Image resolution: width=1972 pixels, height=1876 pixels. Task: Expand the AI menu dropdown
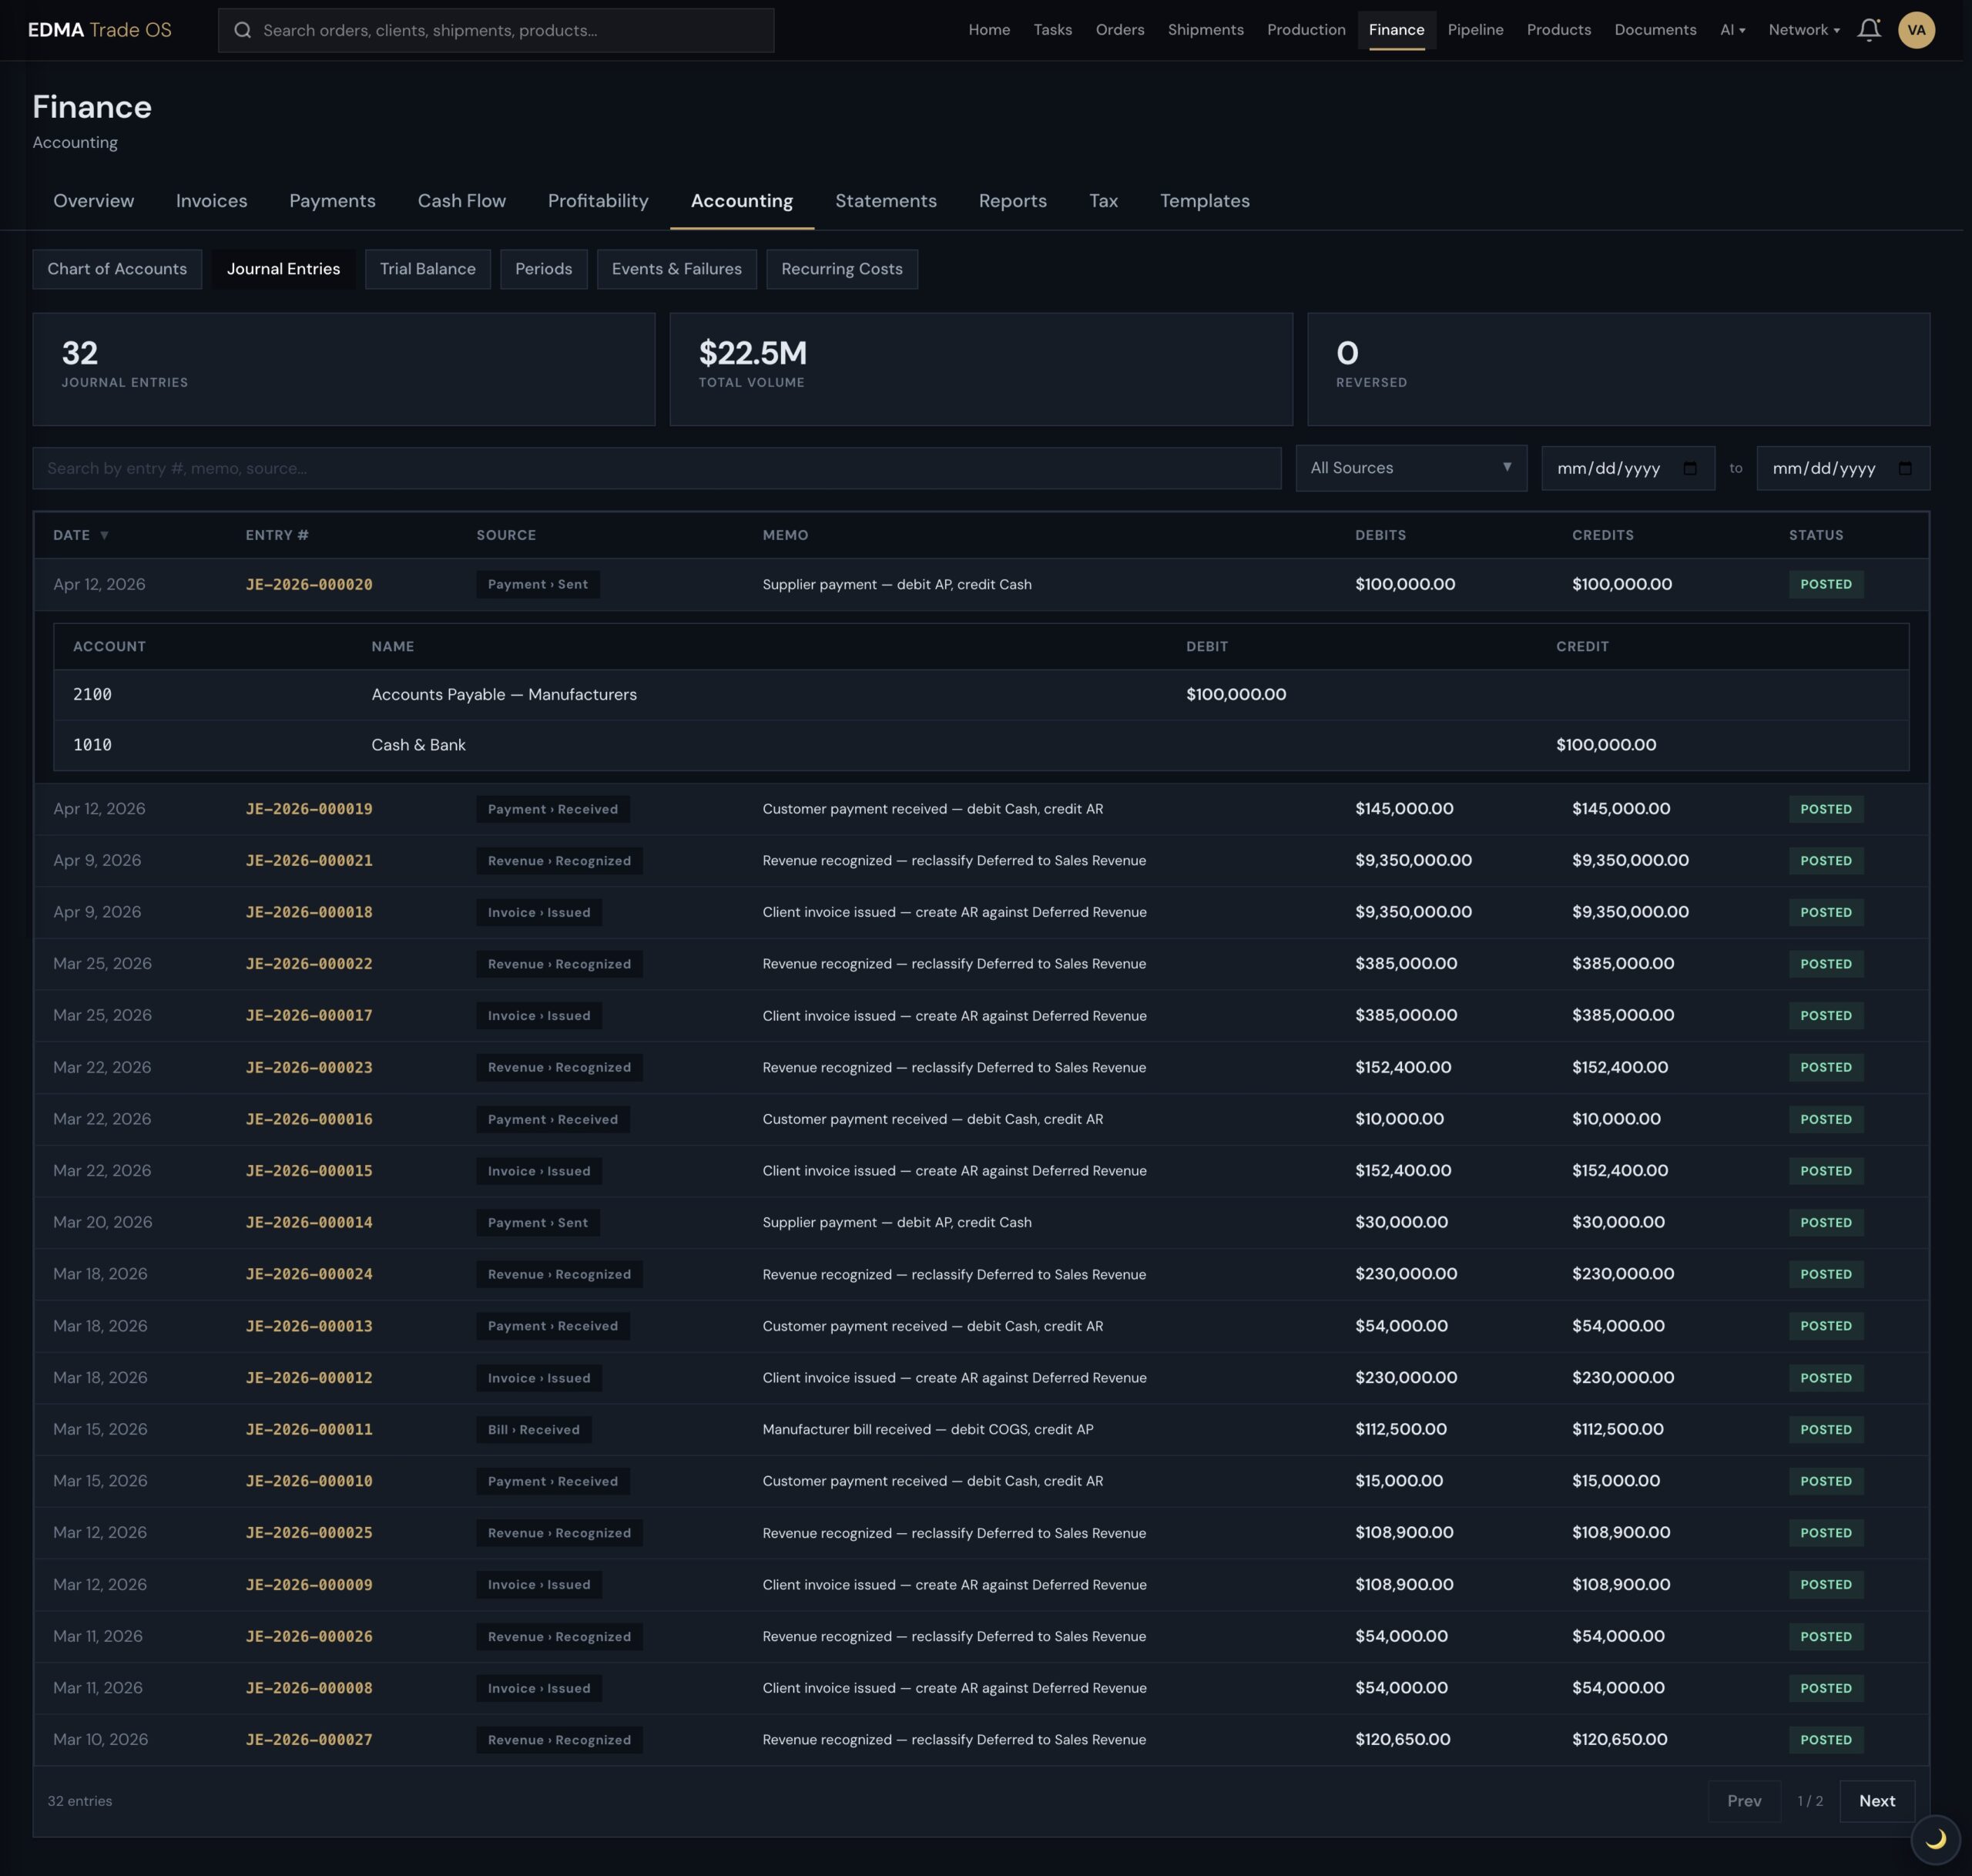tap(1732, 30)
